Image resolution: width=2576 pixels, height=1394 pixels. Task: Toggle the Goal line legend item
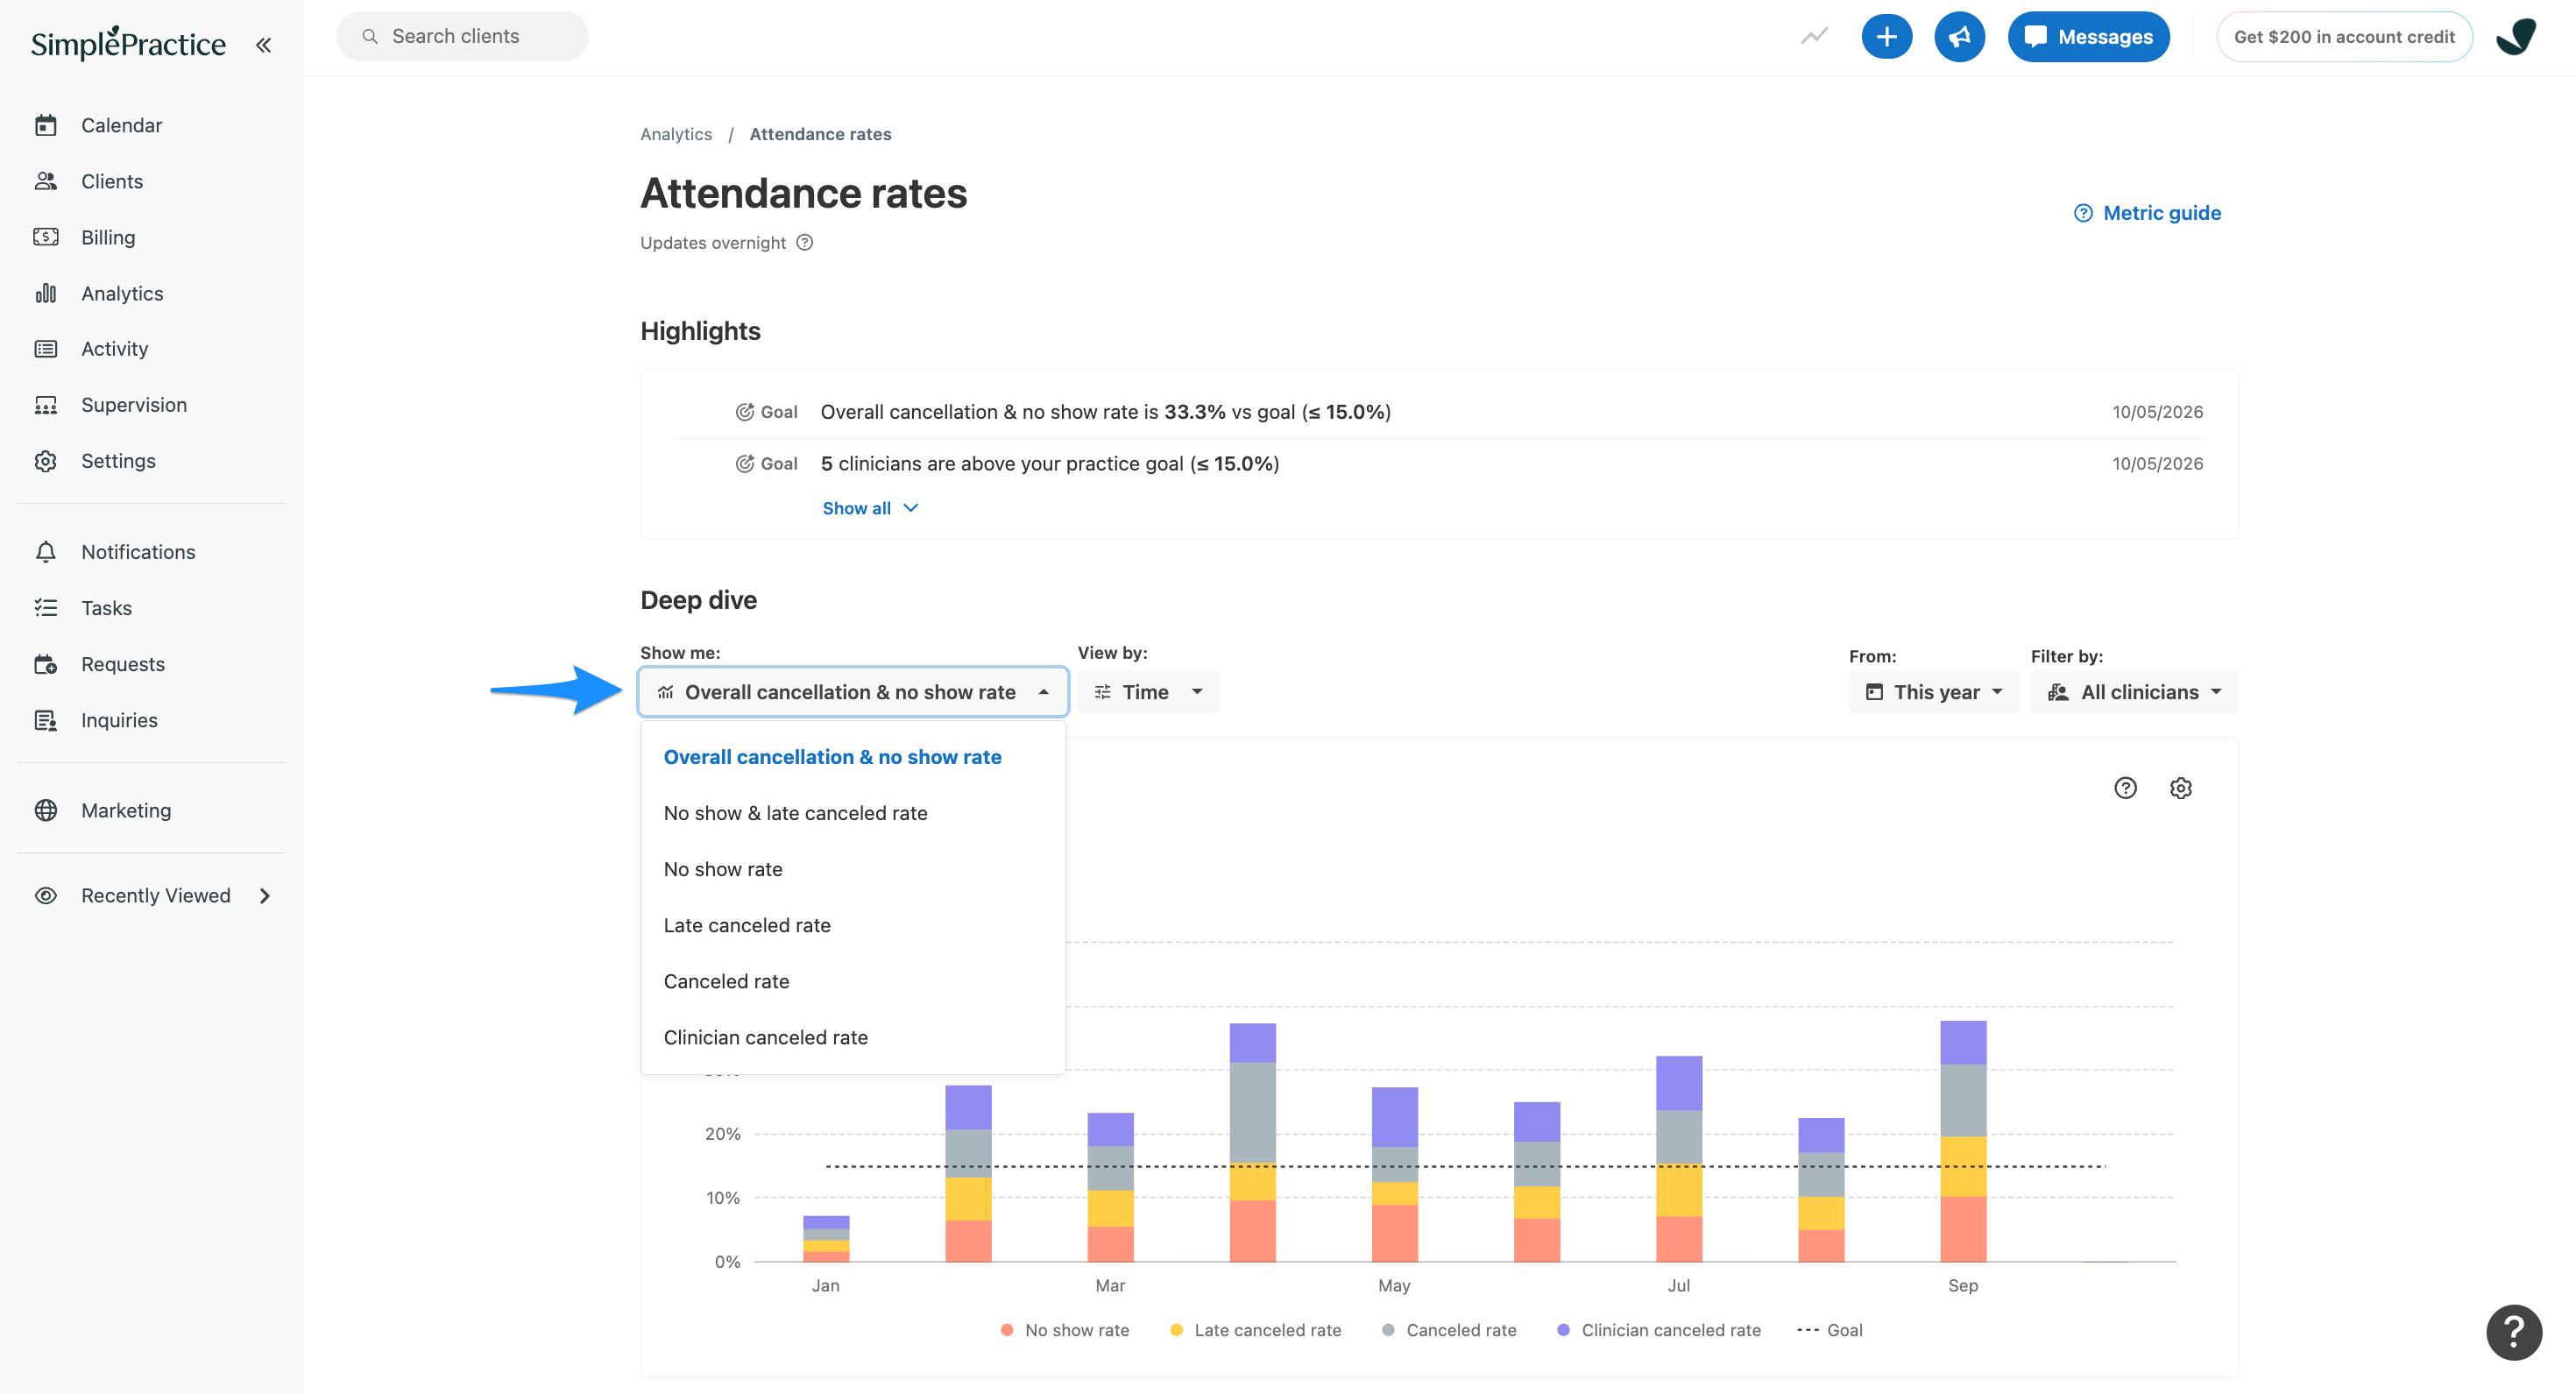[1830, 1330]
